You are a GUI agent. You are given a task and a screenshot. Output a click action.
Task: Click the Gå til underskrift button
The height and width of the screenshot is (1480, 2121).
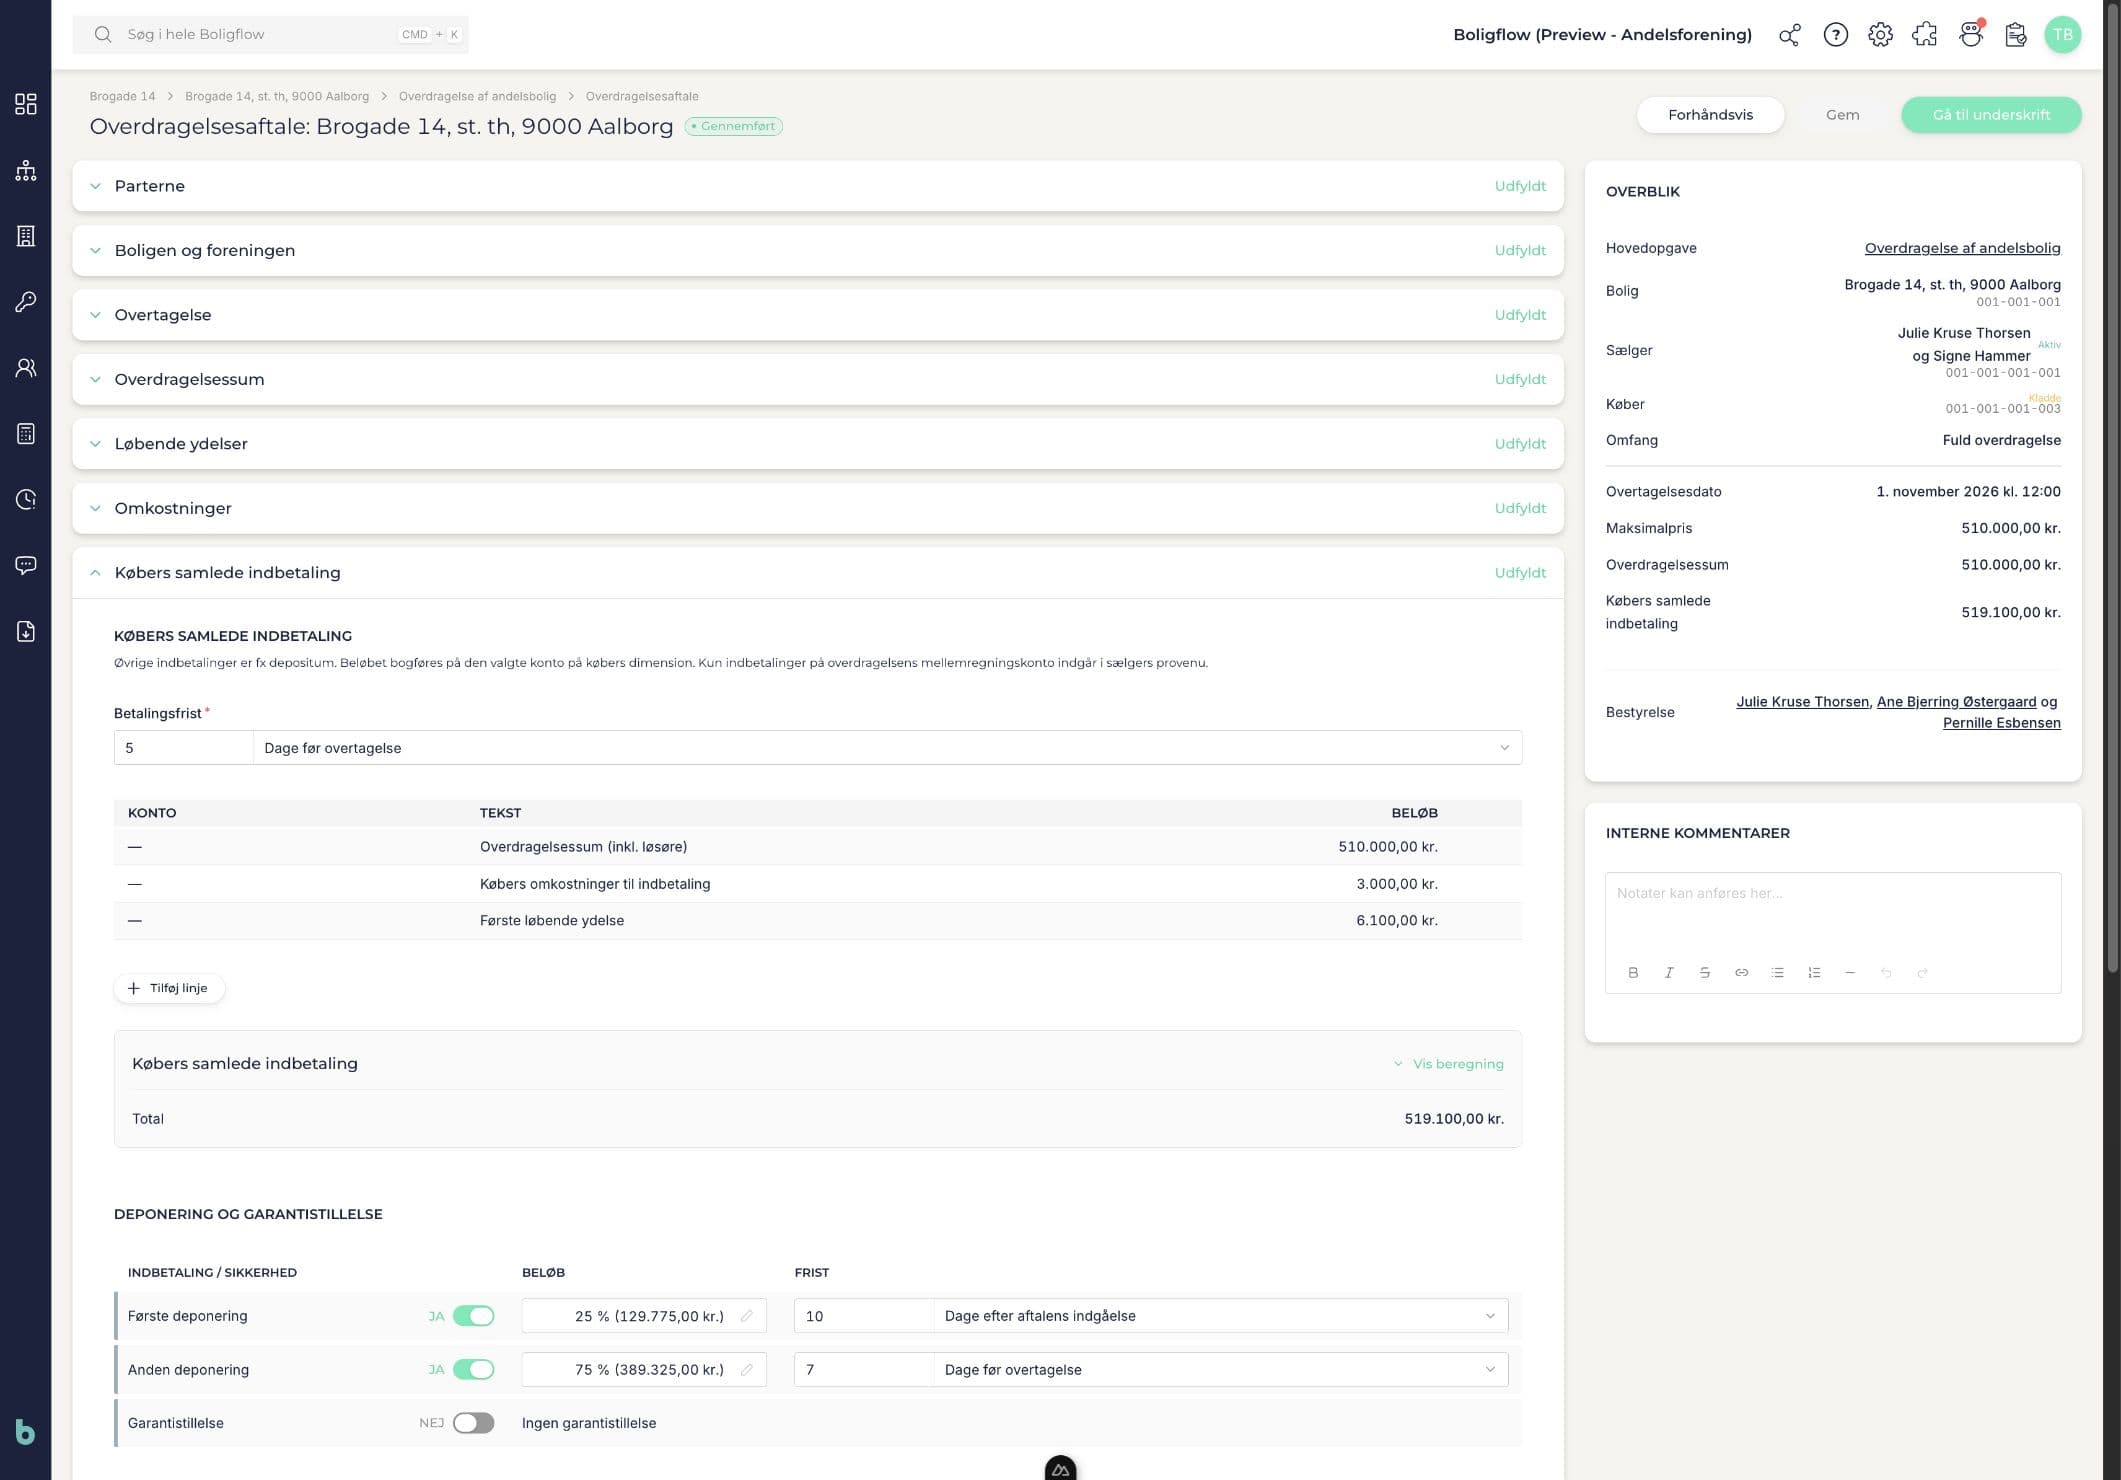coord(1991,115)
